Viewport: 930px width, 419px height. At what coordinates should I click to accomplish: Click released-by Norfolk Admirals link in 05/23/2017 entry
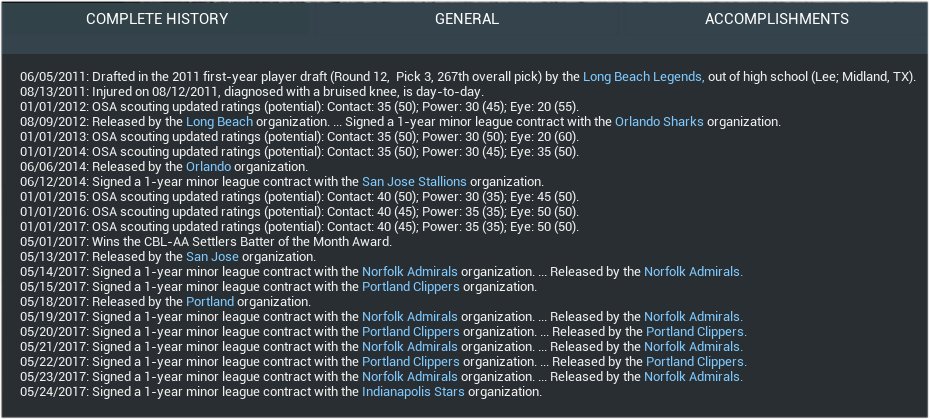[693, 377]
